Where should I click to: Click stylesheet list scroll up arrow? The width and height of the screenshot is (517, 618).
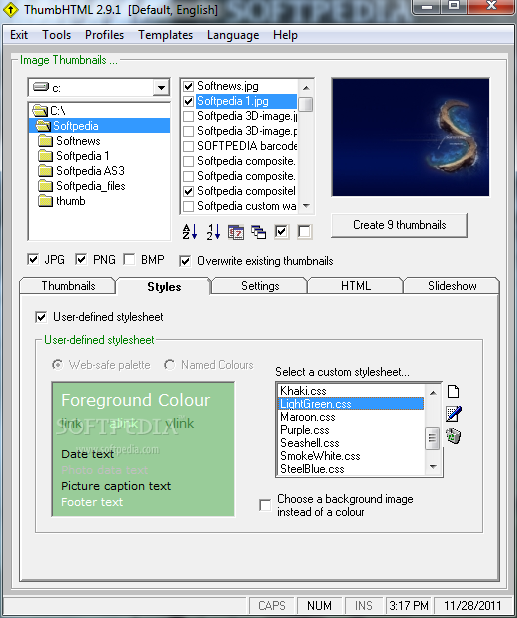tap(433, 393)
